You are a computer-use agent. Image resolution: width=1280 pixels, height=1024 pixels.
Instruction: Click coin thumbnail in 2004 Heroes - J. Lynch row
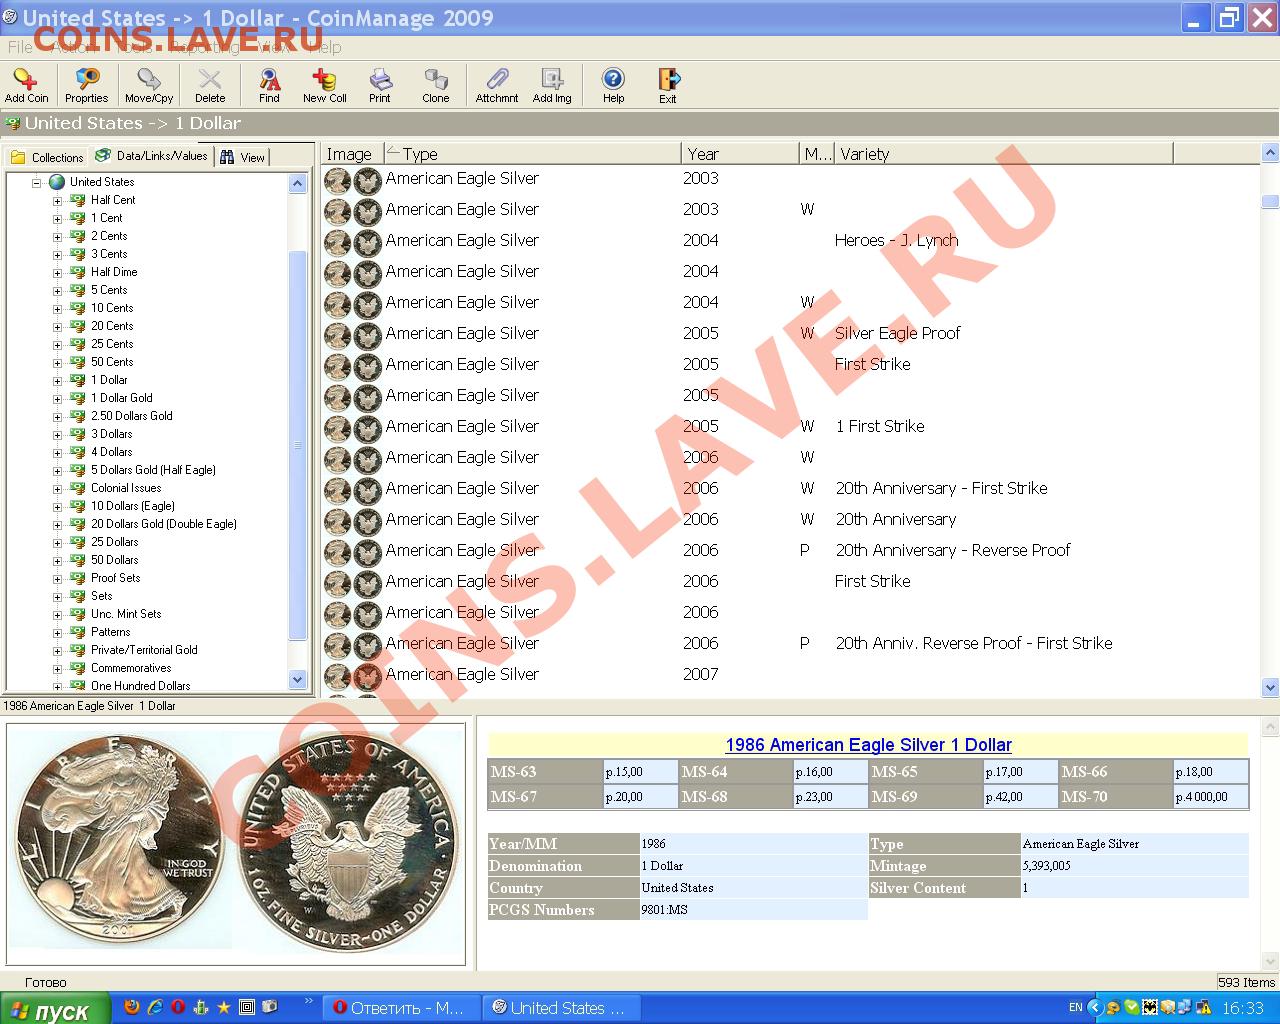(353, 241)
